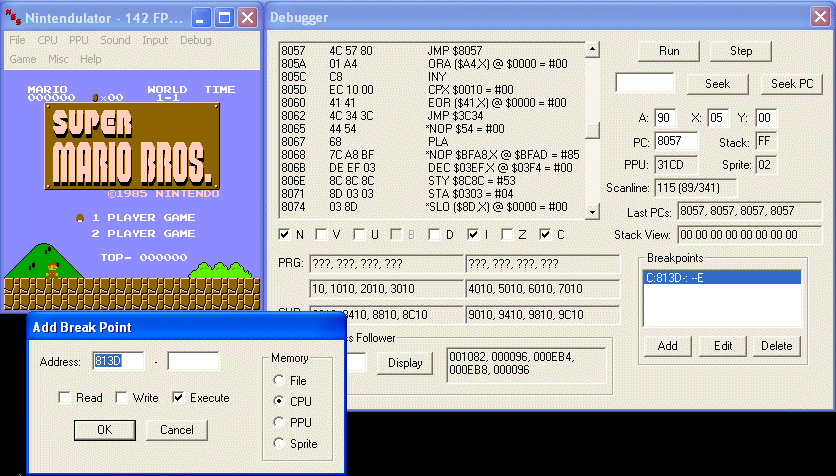Open the Input menu
The width and height of the screenshot is (836, 476).
point(155,40)
